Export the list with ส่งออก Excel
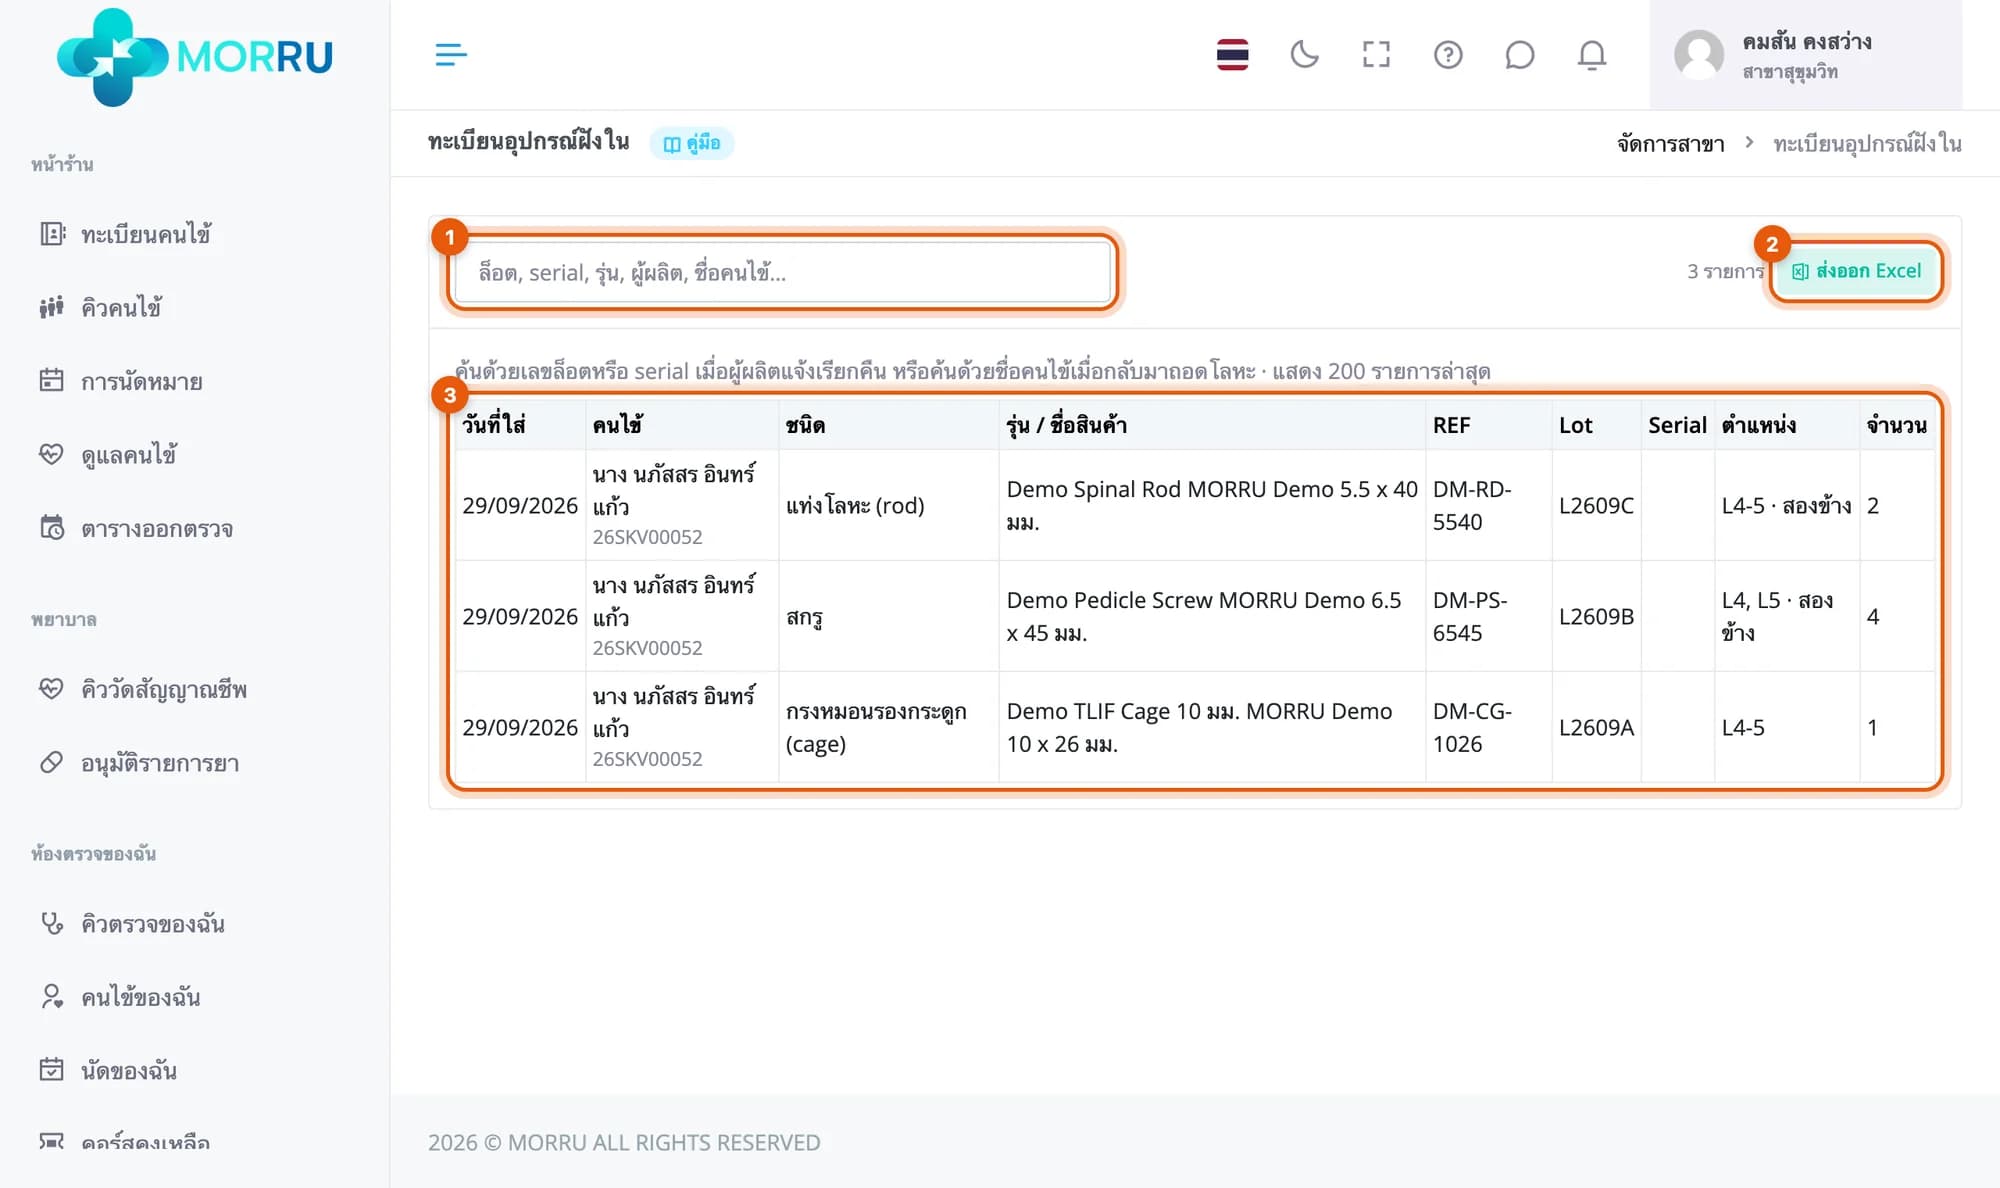 point(1857,271)
